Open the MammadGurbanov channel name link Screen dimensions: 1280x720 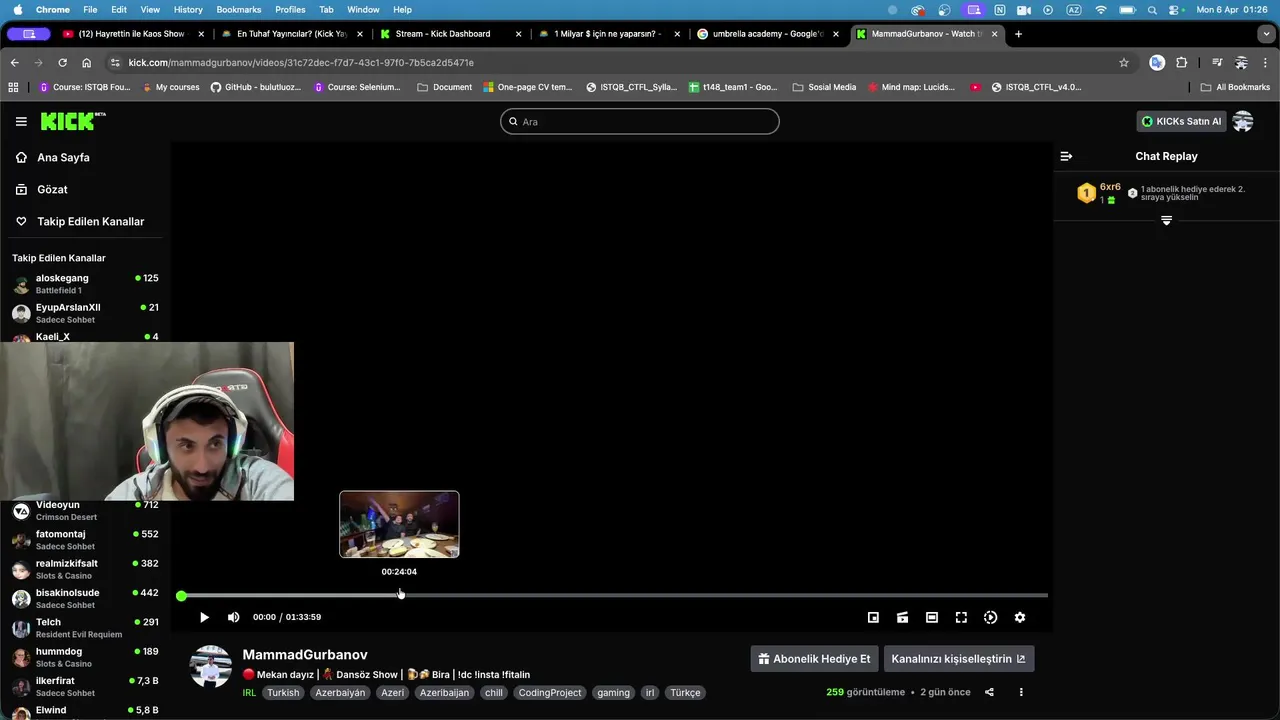[x=305, y=654]
